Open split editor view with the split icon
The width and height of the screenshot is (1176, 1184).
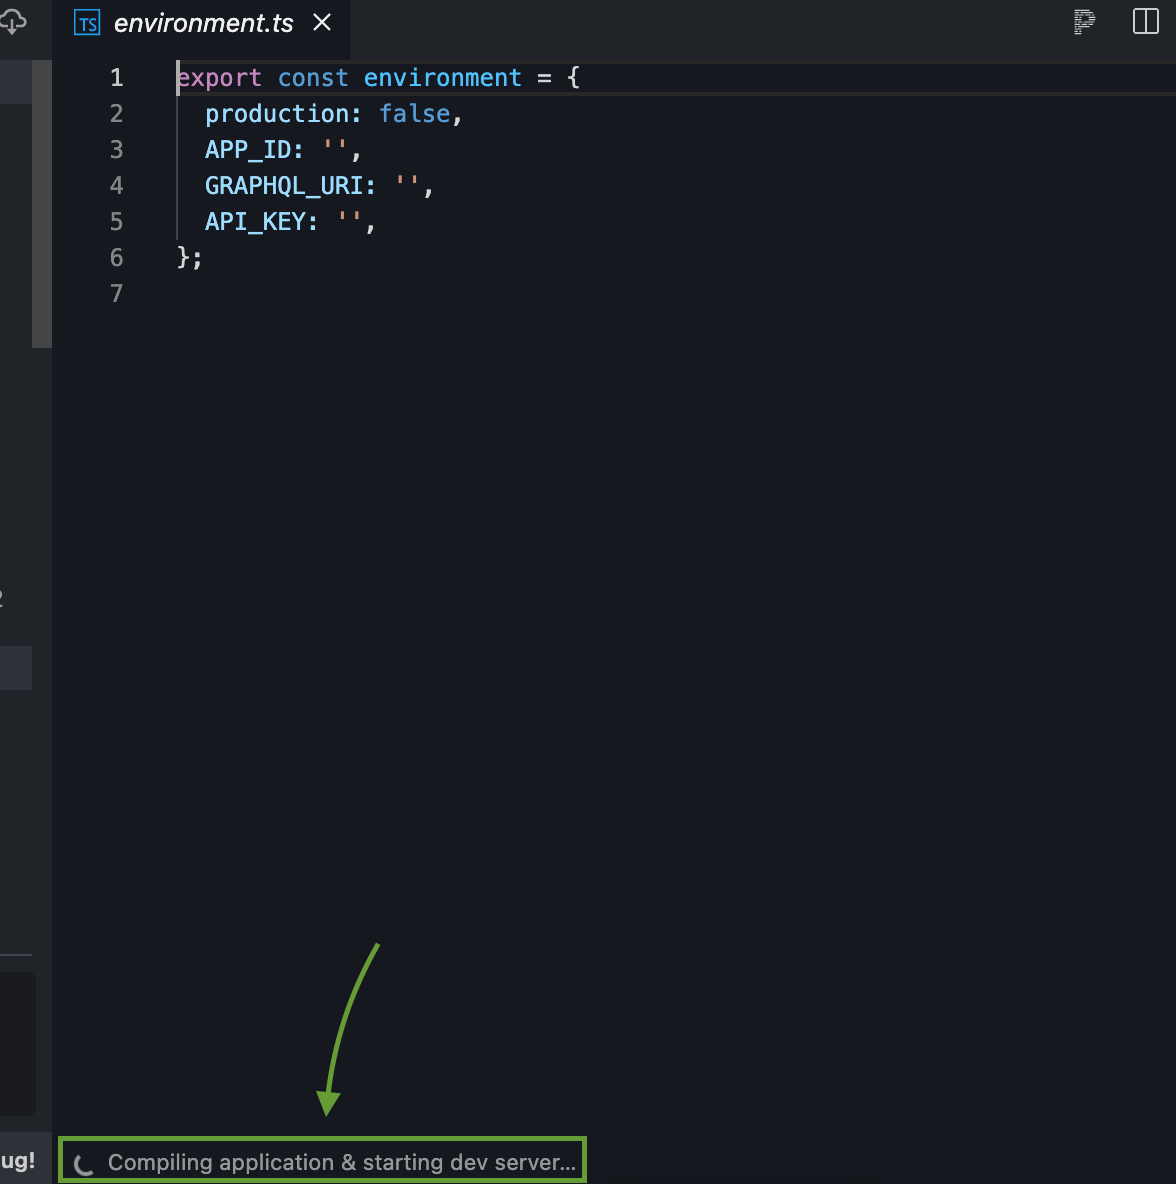tap(1144, 22)
